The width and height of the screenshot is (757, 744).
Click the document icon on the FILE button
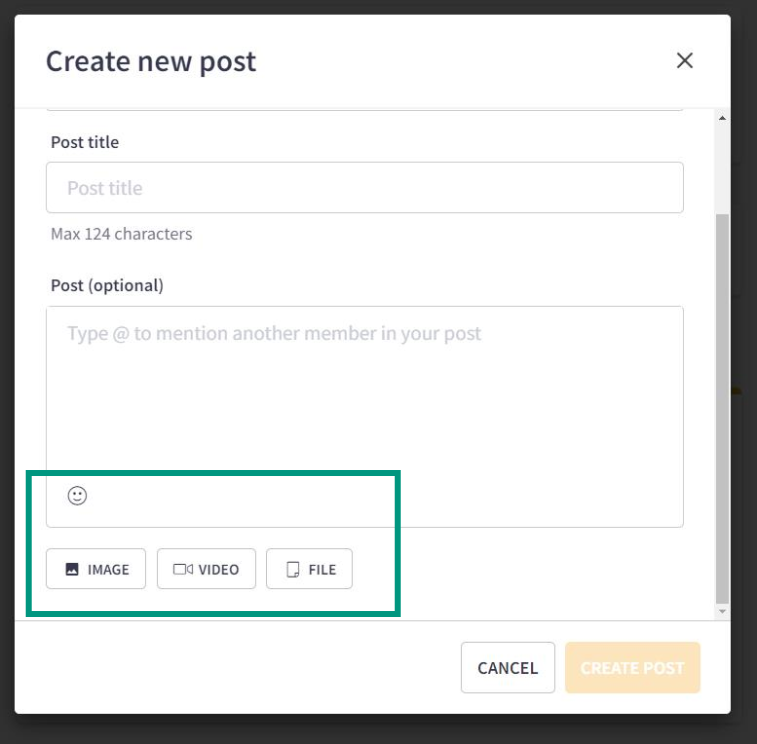[293, 569]
